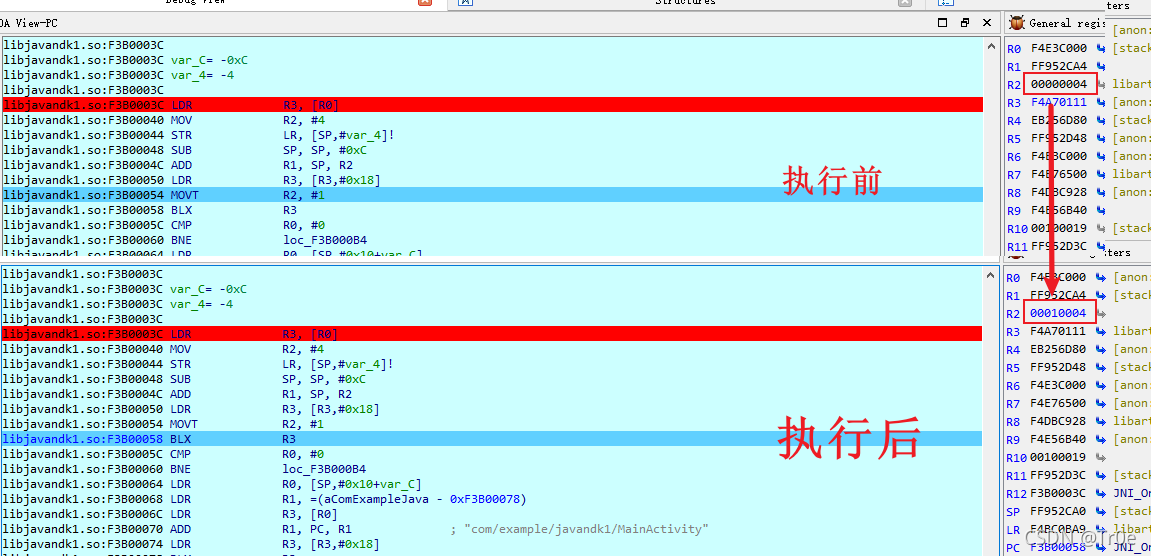Follow the R12 F3B0003C jump arrow

click(x=1101, y=493)
